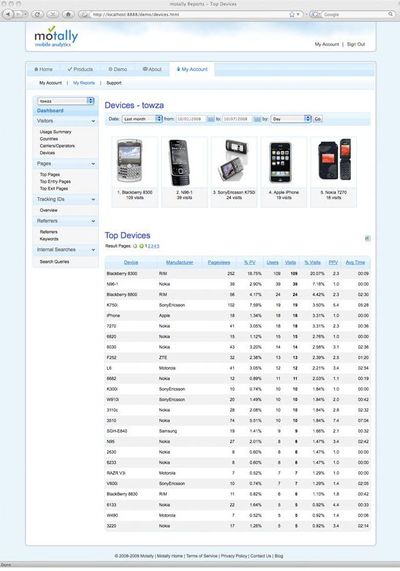Open the Last month date range dropdown

click(142, 119)
